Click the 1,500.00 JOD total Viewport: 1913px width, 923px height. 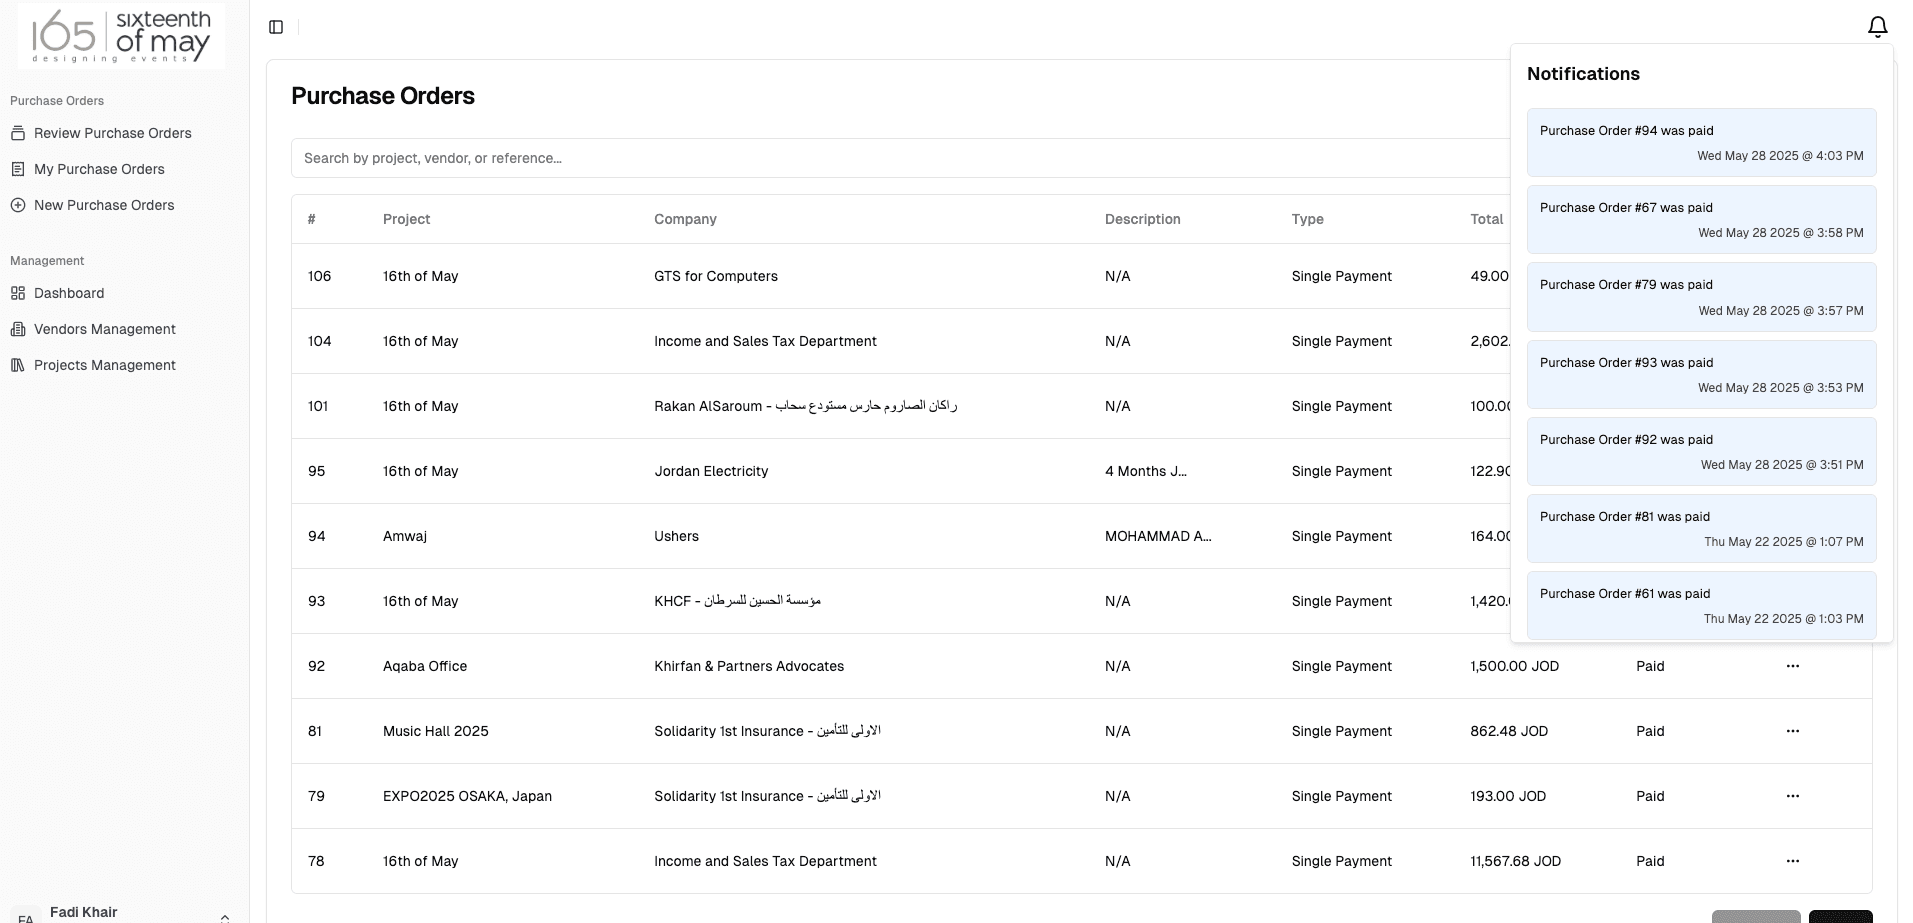click(1514, 666)
